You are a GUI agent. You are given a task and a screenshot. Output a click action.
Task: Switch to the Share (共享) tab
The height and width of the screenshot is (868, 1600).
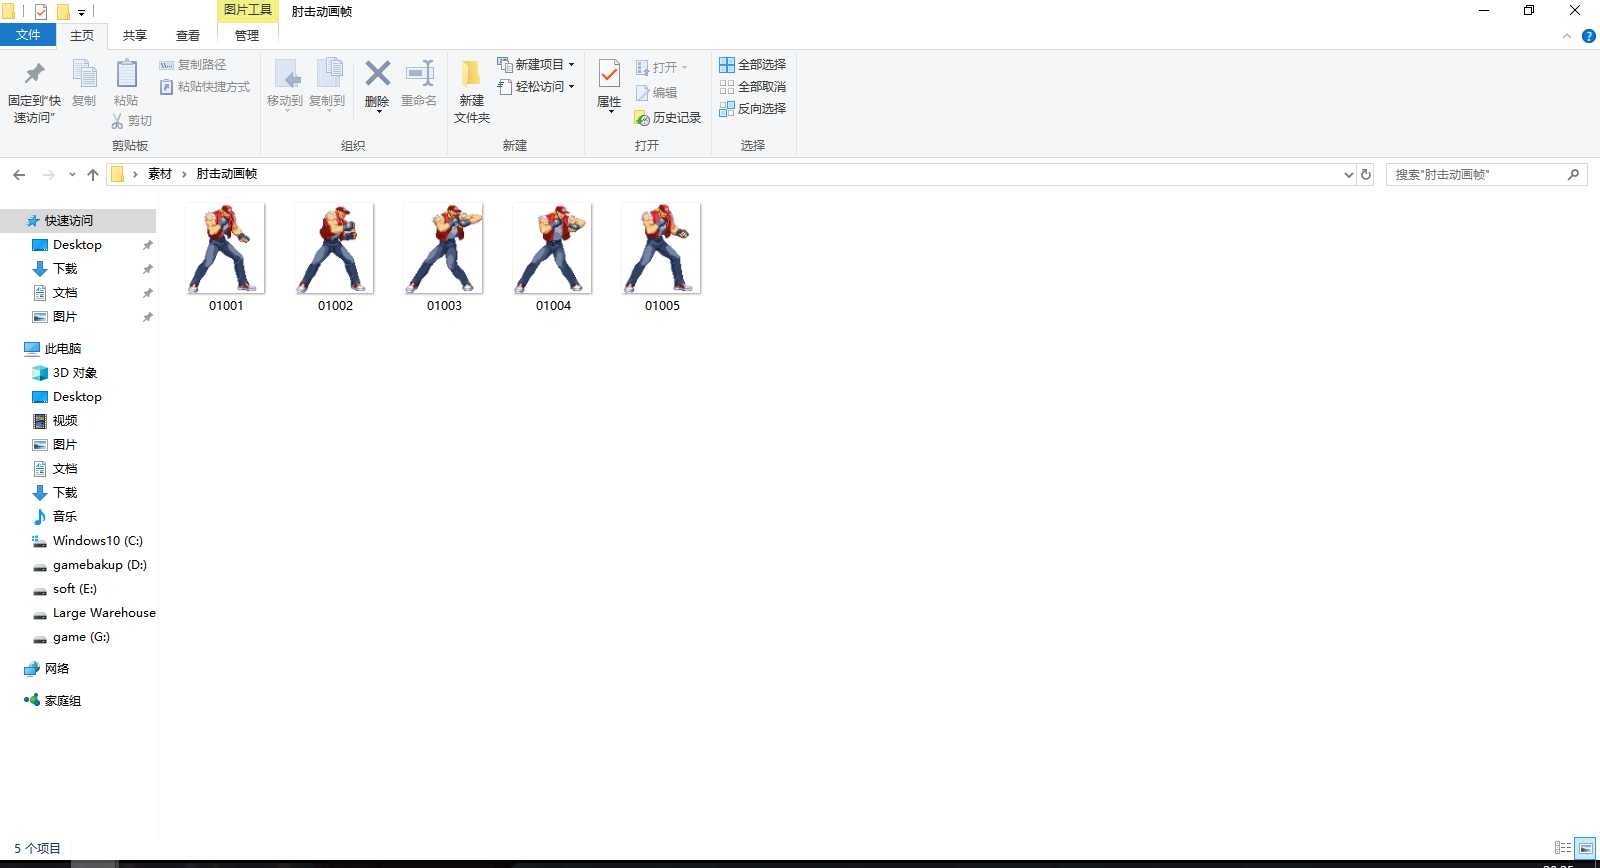pyautogui.click(x=135, y=35)
